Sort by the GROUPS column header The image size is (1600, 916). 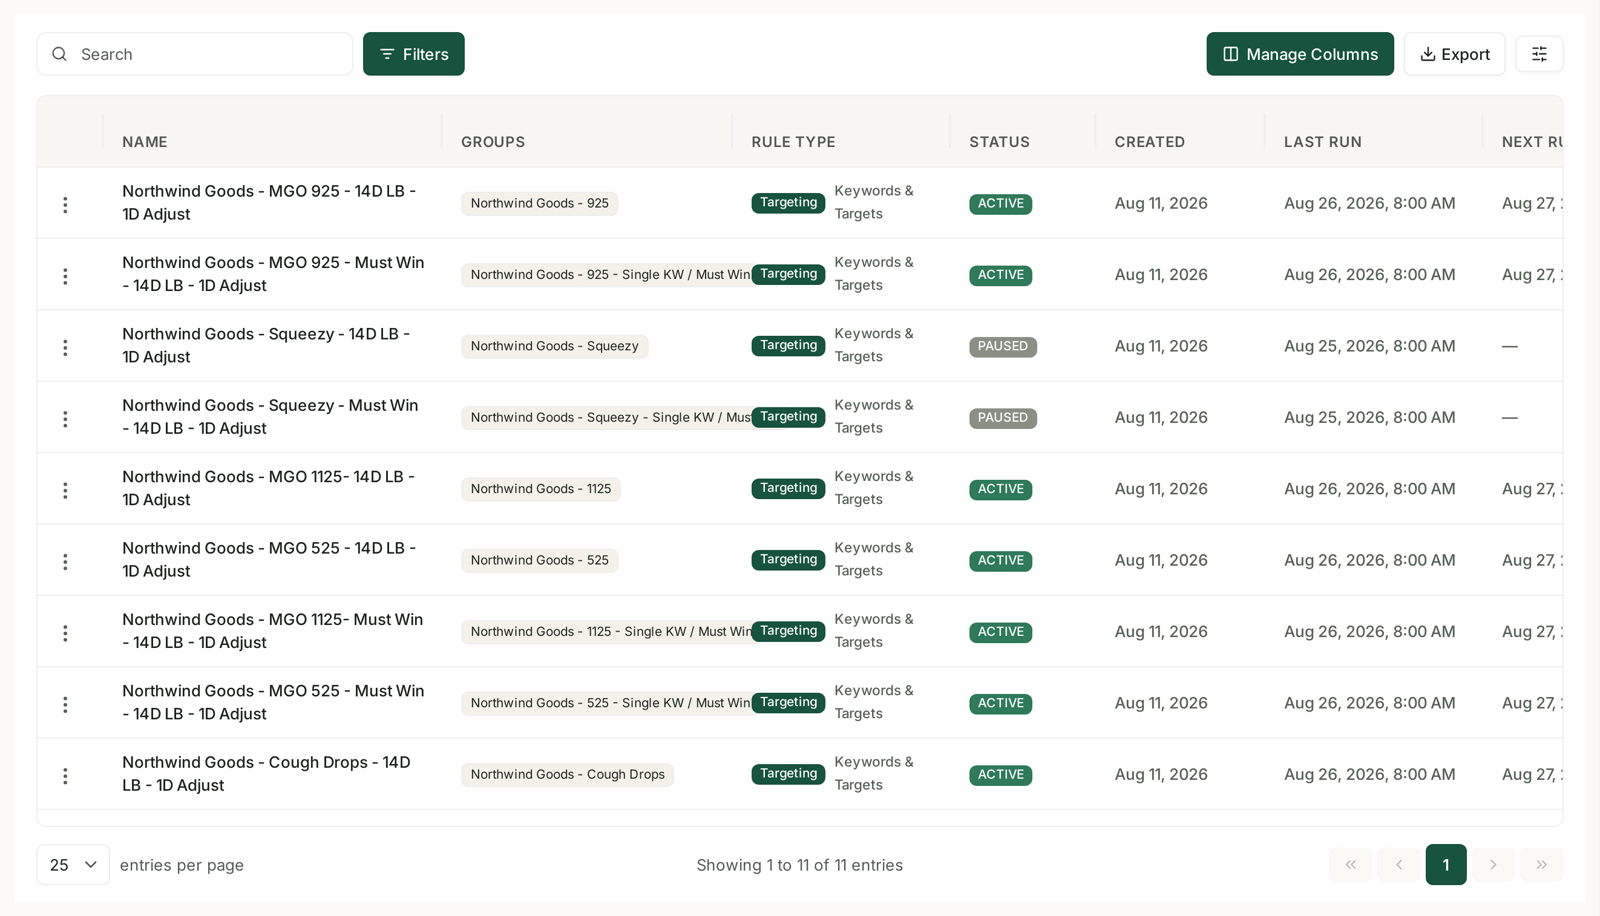point(493,142)
